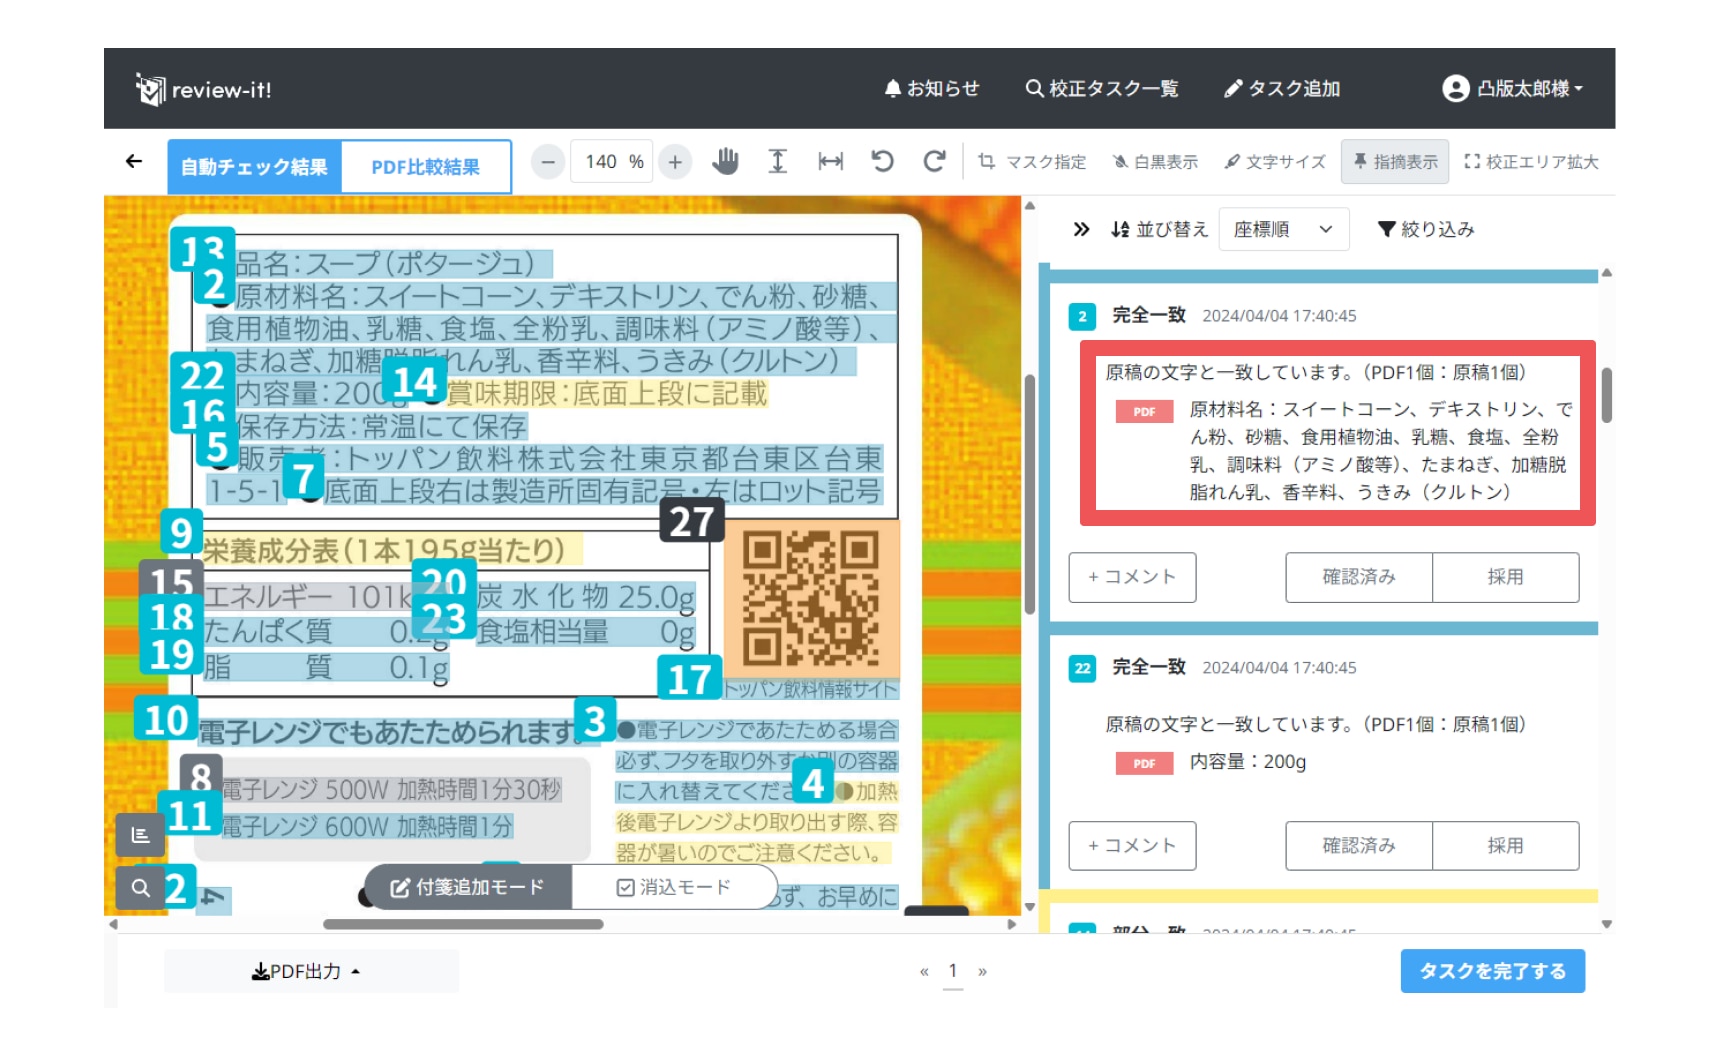Toggle 白黒表示 monochrome view
Image resolution: width=1720 pixels, height=1056 pixels.
point(1155,162)
